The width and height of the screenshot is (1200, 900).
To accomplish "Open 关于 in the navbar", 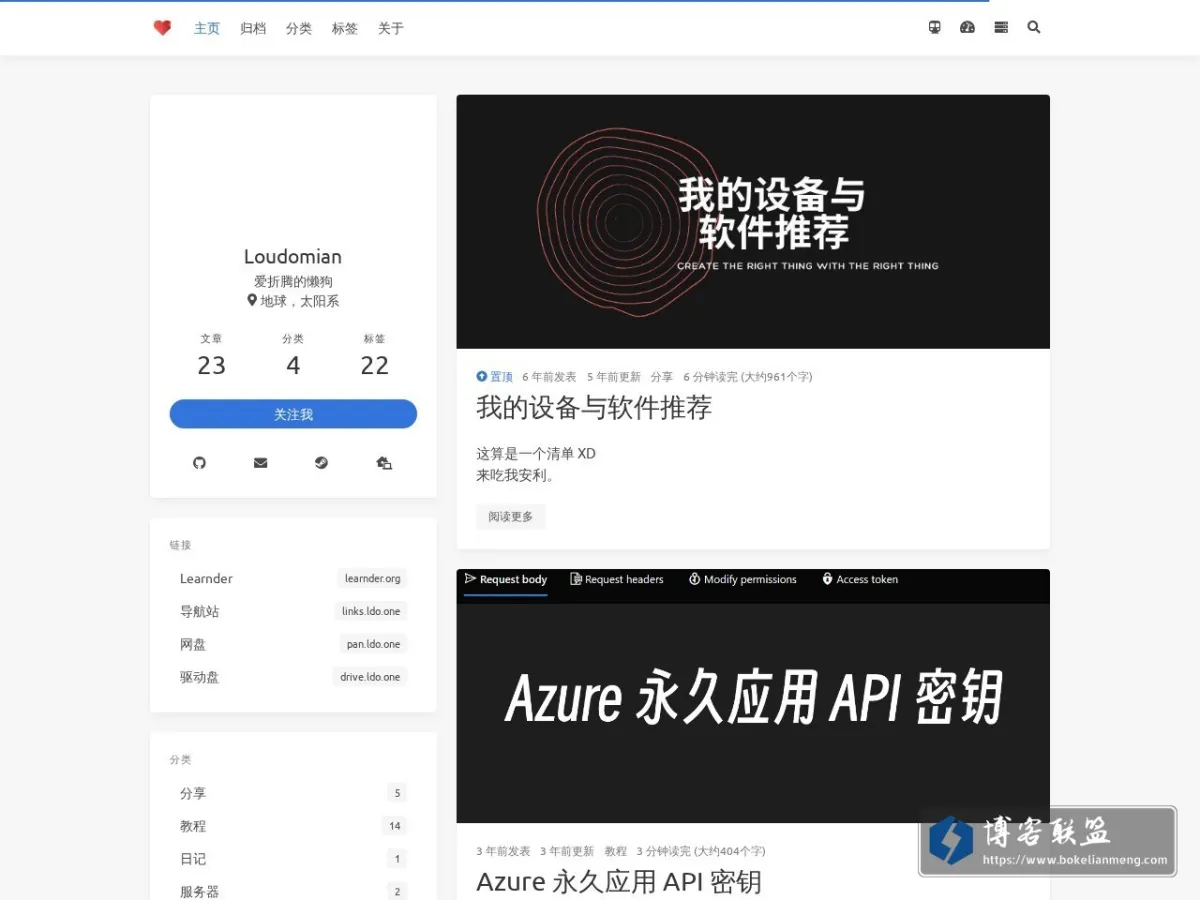I will coord(391,28).
